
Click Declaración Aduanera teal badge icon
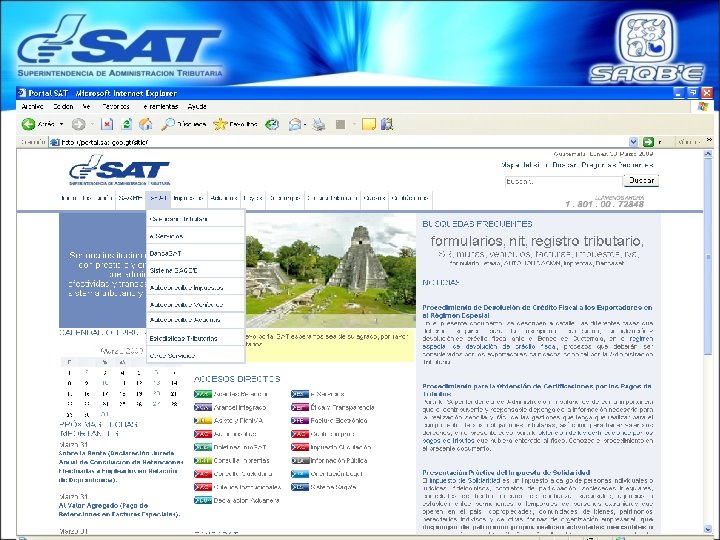click(202, 501)
